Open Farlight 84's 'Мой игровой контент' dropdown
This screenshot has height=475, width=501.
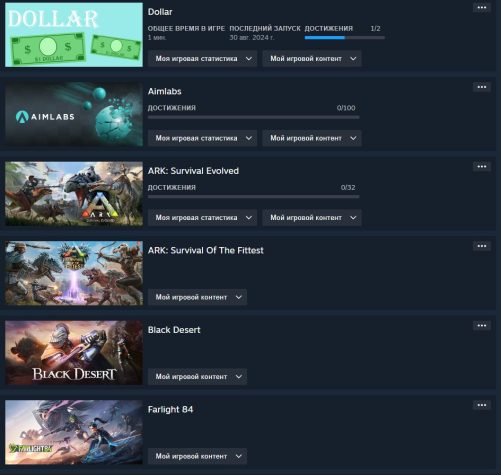[x=197, y=456]
